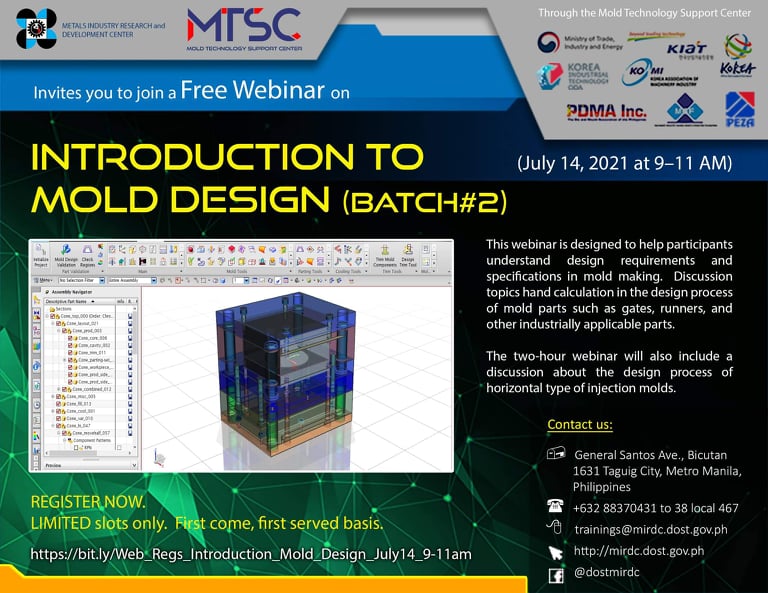Click the red cube icon in Mold Tools
Viewport: 768px width, 593px height.
(x=231, y=249)
